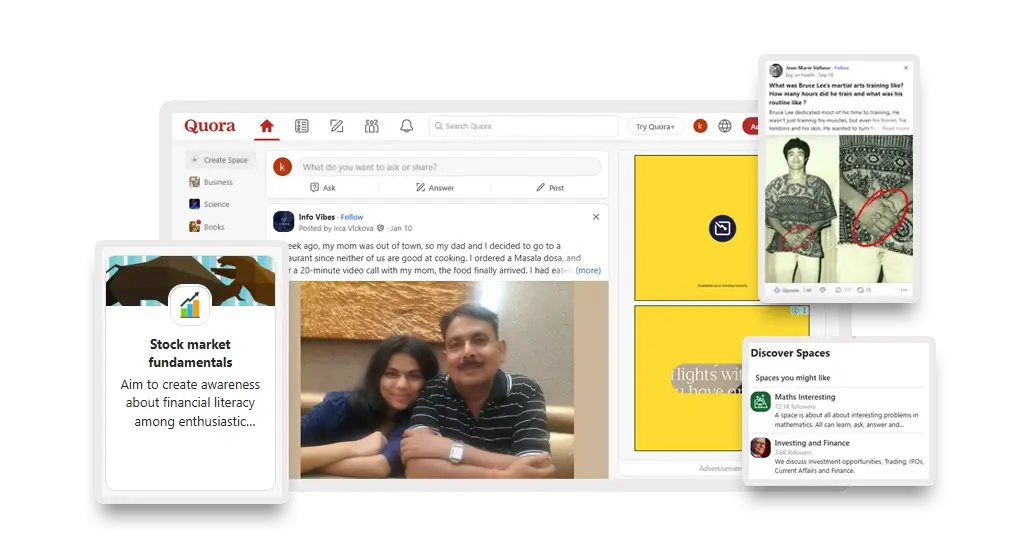Image resolution: width=1031 pixels, height=557 pixels.
Task: Open more options on Bruce Lee answer
Action: [904, 290]
